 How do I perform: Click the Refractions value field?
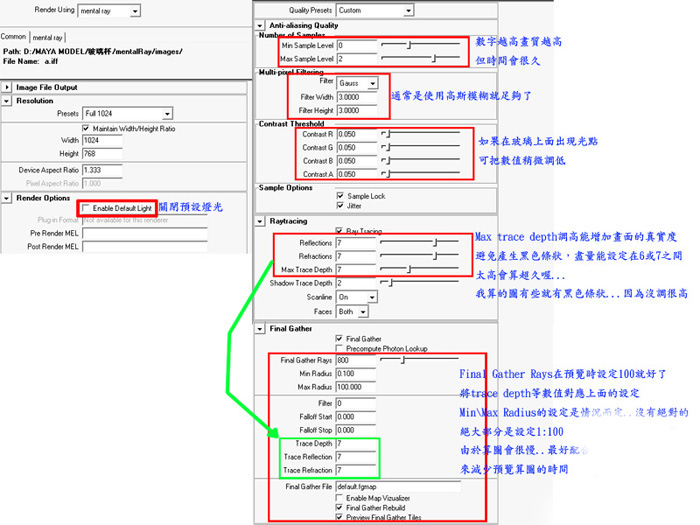(x=355, y=256)
